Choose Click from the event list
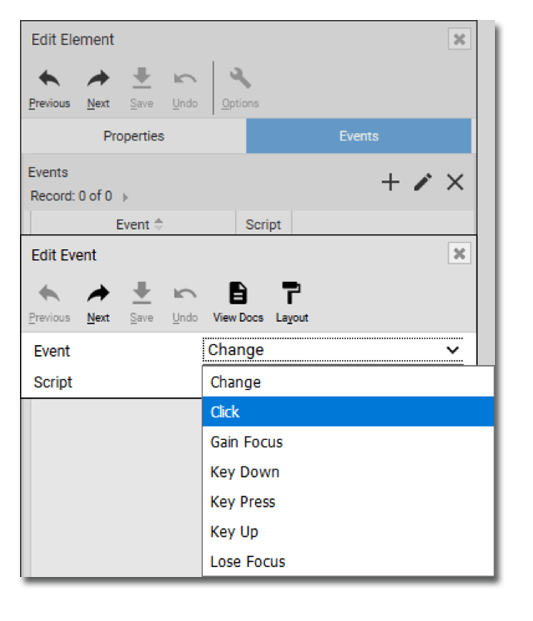Image resolution: width=533 pixels, height=621 pixels. click(348, 412)
